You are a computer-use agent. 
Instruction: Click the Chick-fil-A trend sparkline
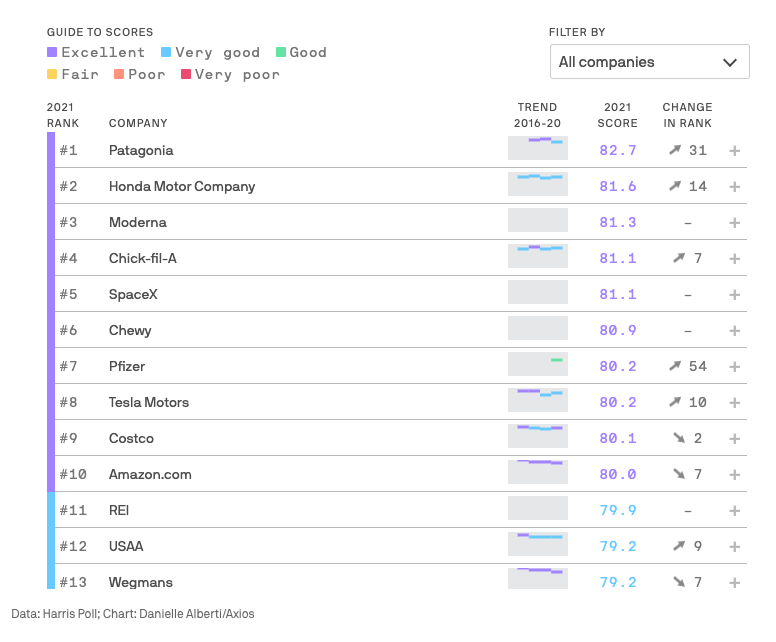538,256
